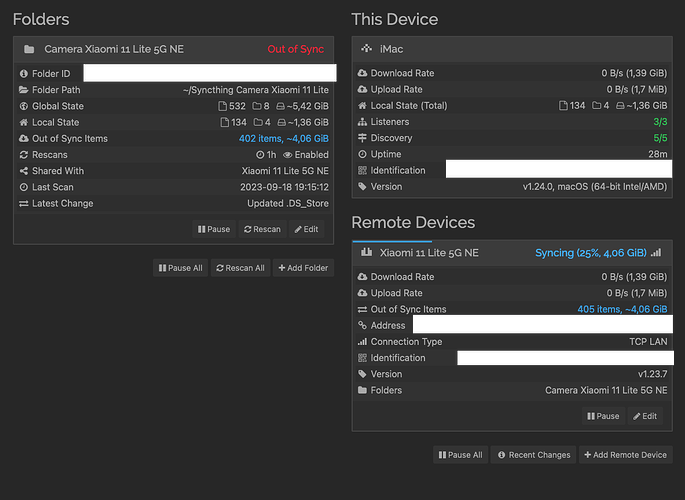Click version text v1.24.0, macOS (64-bit Intel/AMD)
685x500 pixels.
coord(595,186)
